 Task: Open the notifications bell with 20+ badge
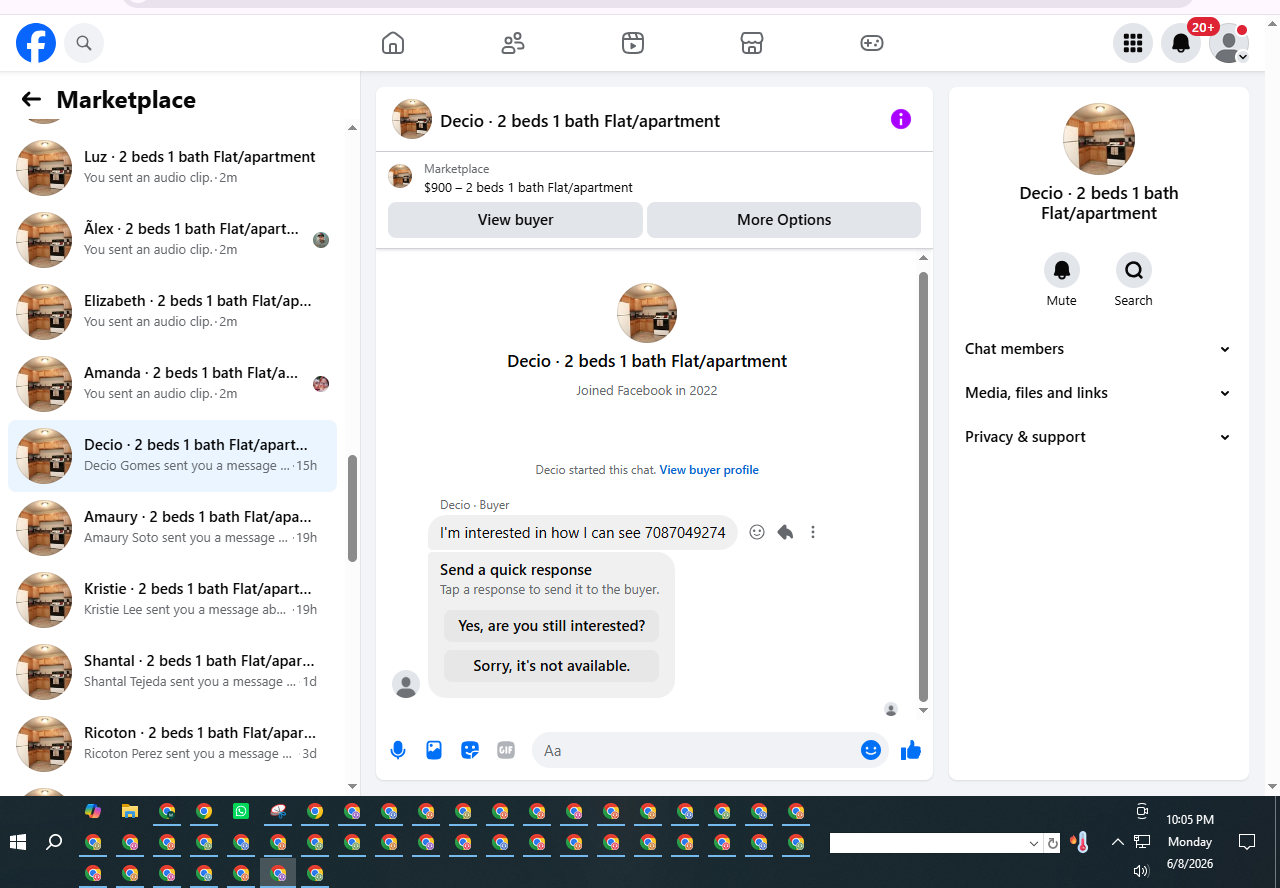click(x=1181, y=43)
